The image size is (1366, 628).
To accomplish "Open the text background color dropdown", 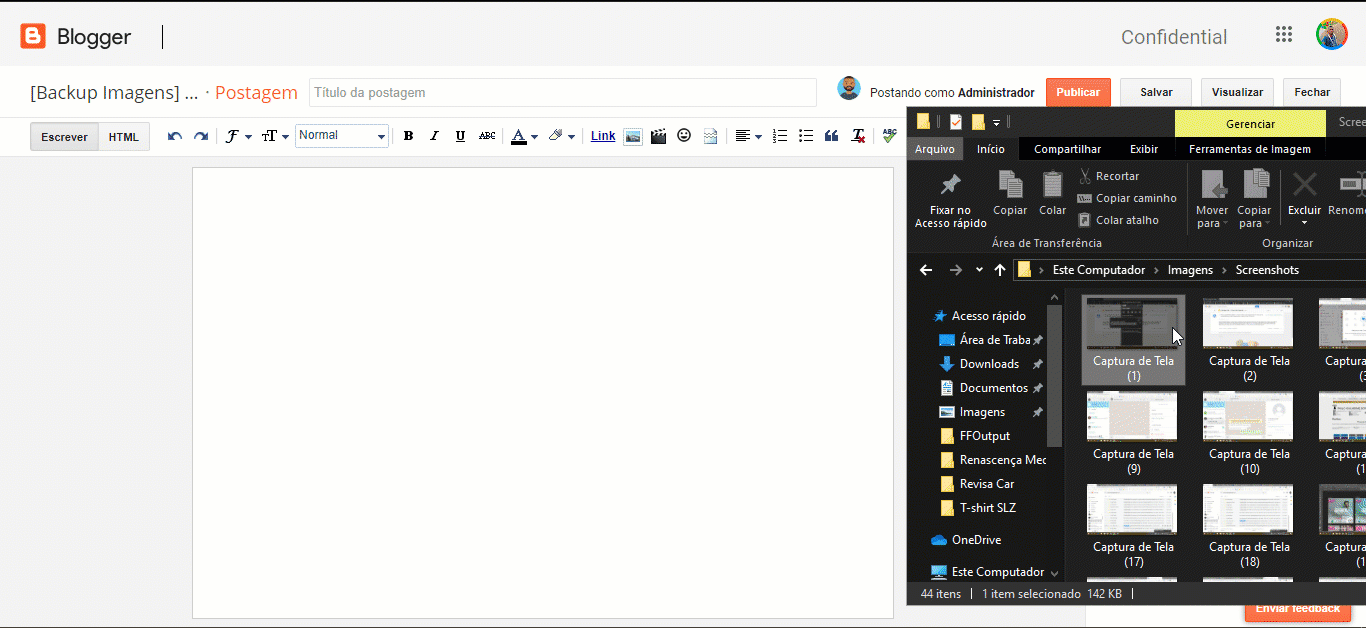I will point(561,136).
